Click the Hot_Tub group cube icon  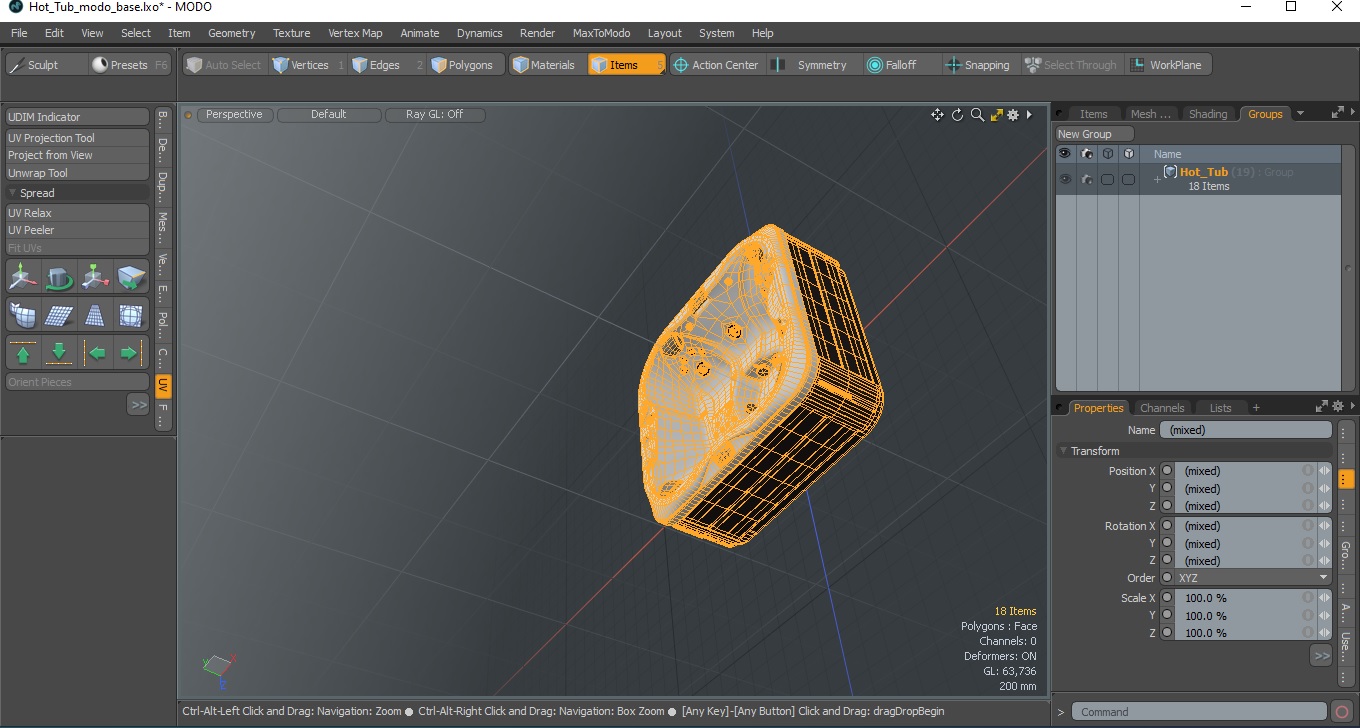click(1170, 172)
